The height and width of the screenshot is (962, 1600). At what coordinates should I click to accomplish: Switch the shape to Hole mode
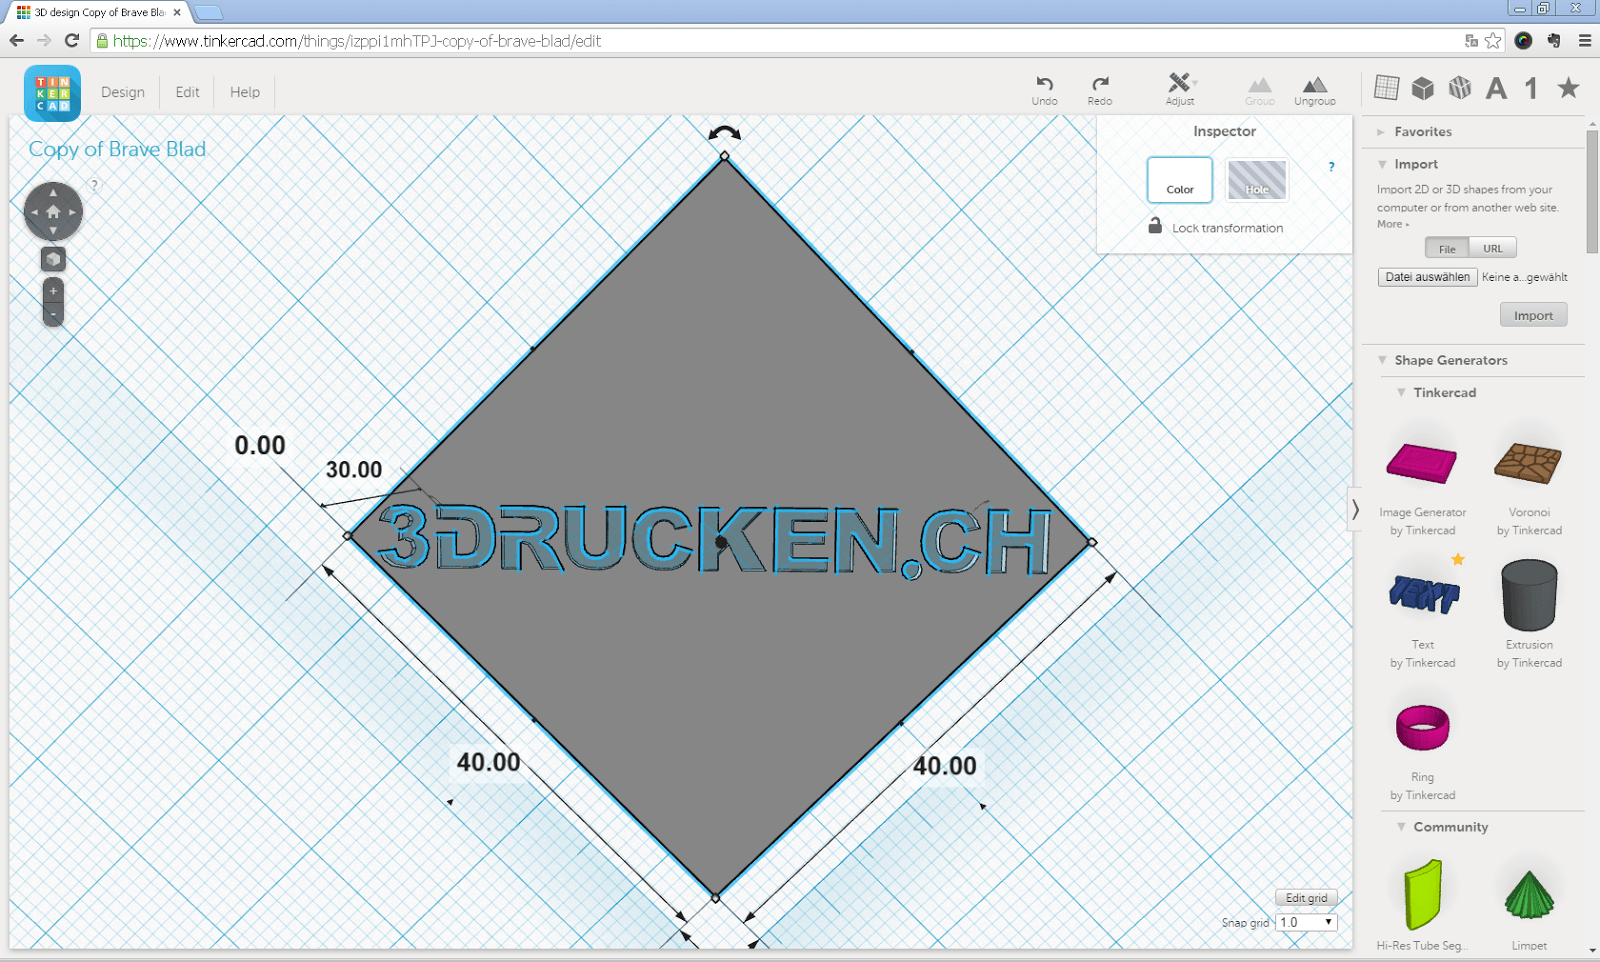1257,181
